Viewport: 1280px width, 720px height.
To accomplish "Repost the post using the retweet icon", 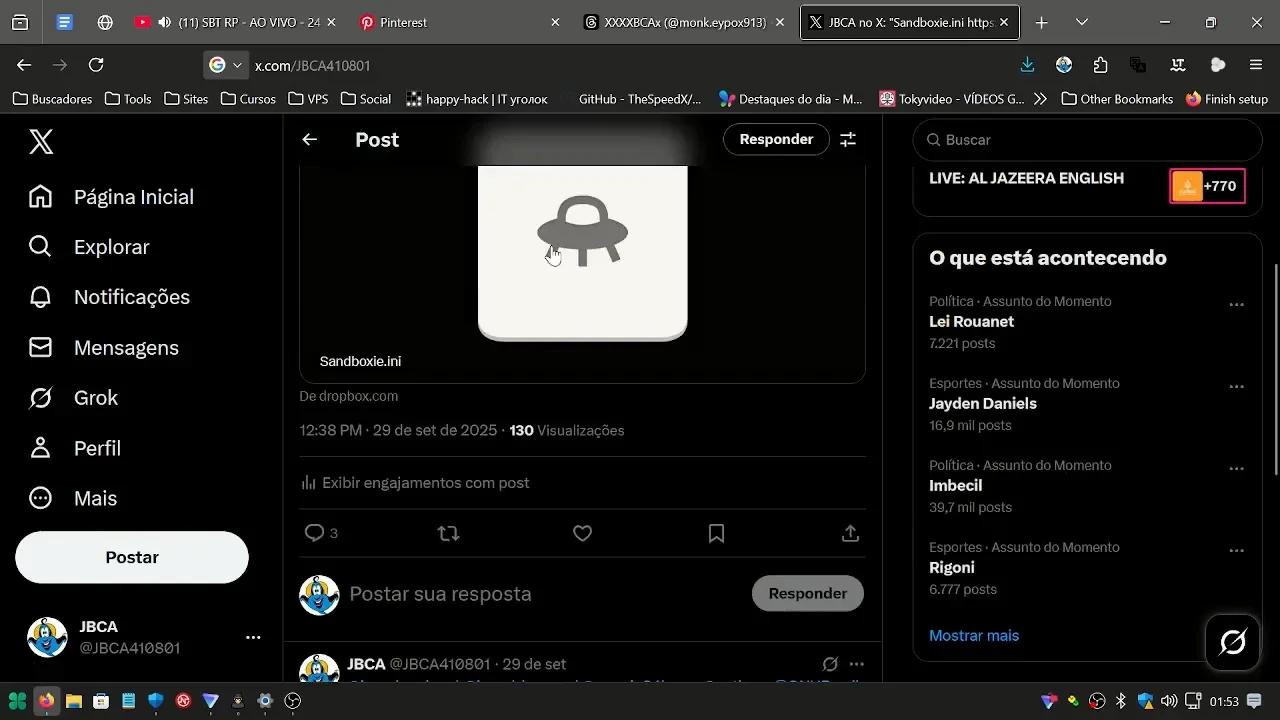I will [449, 534].
